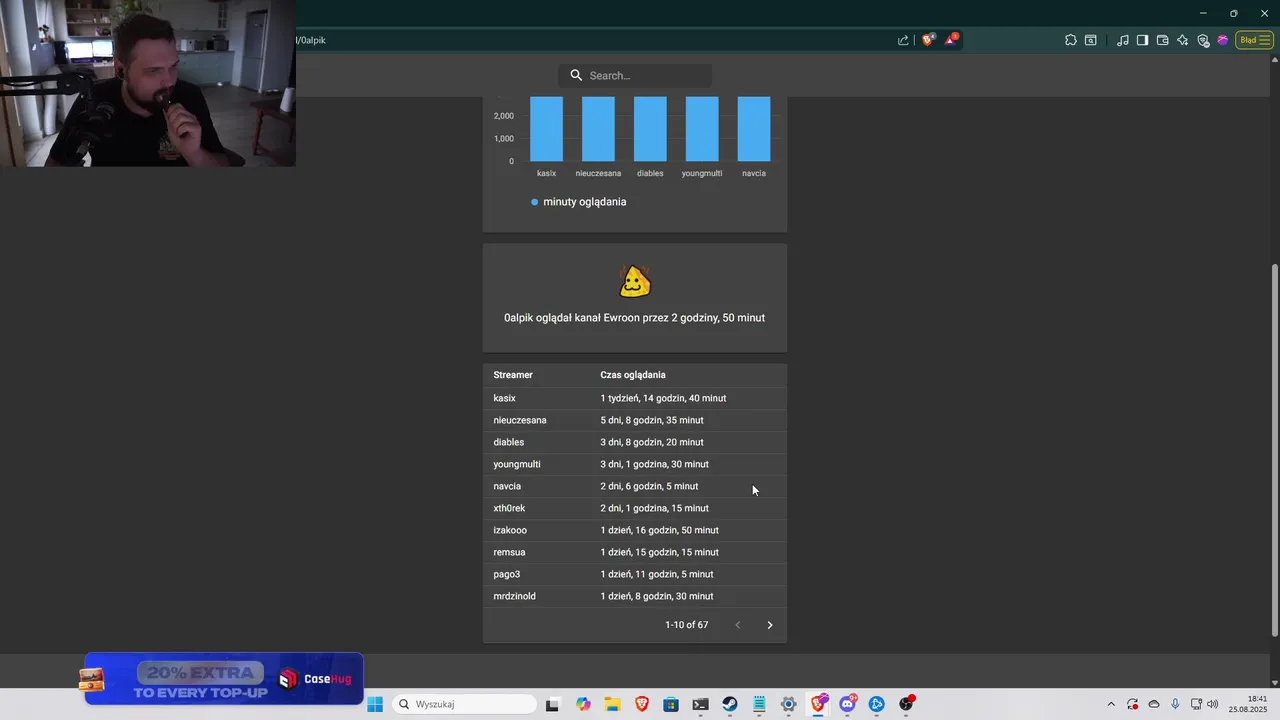
Task: Select the izakooo table row
Action: point(635,530)
